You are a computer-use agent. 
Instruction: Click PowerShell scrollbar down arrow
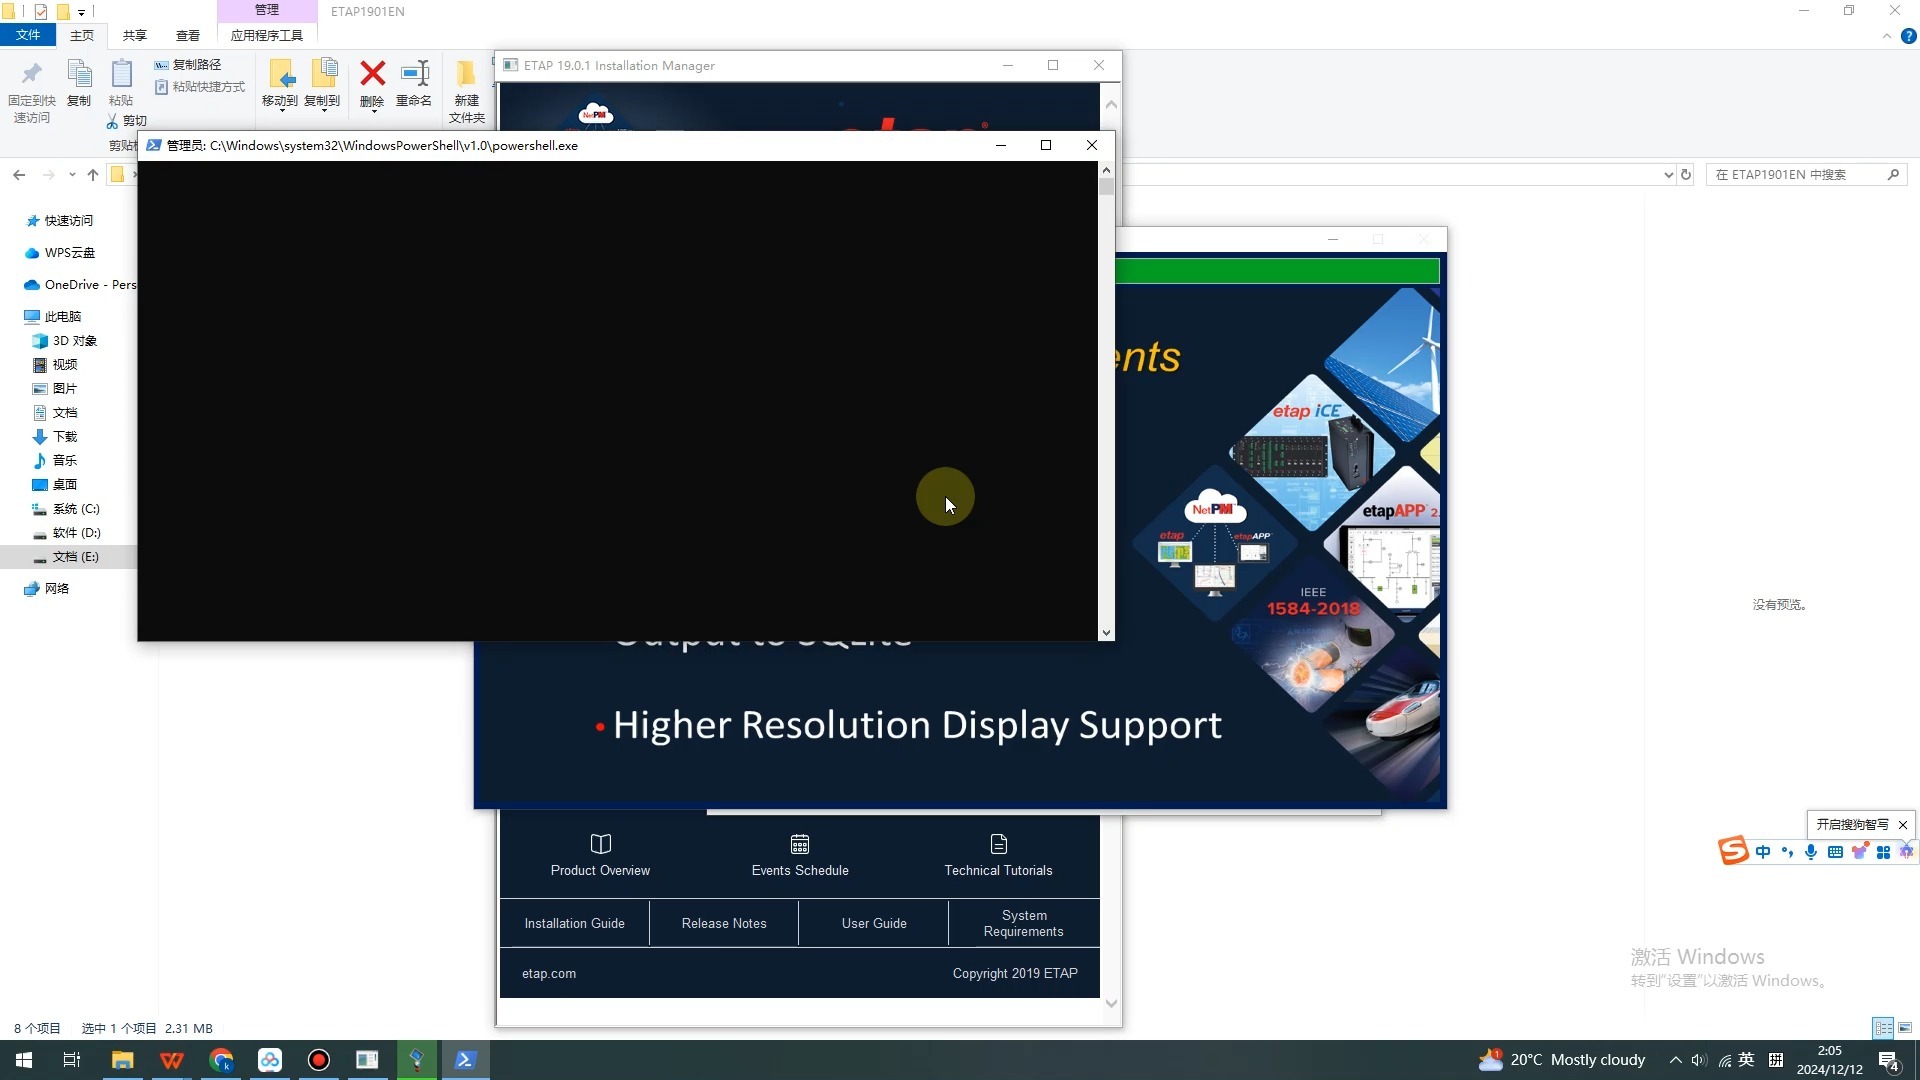[x=1106, y=632]
